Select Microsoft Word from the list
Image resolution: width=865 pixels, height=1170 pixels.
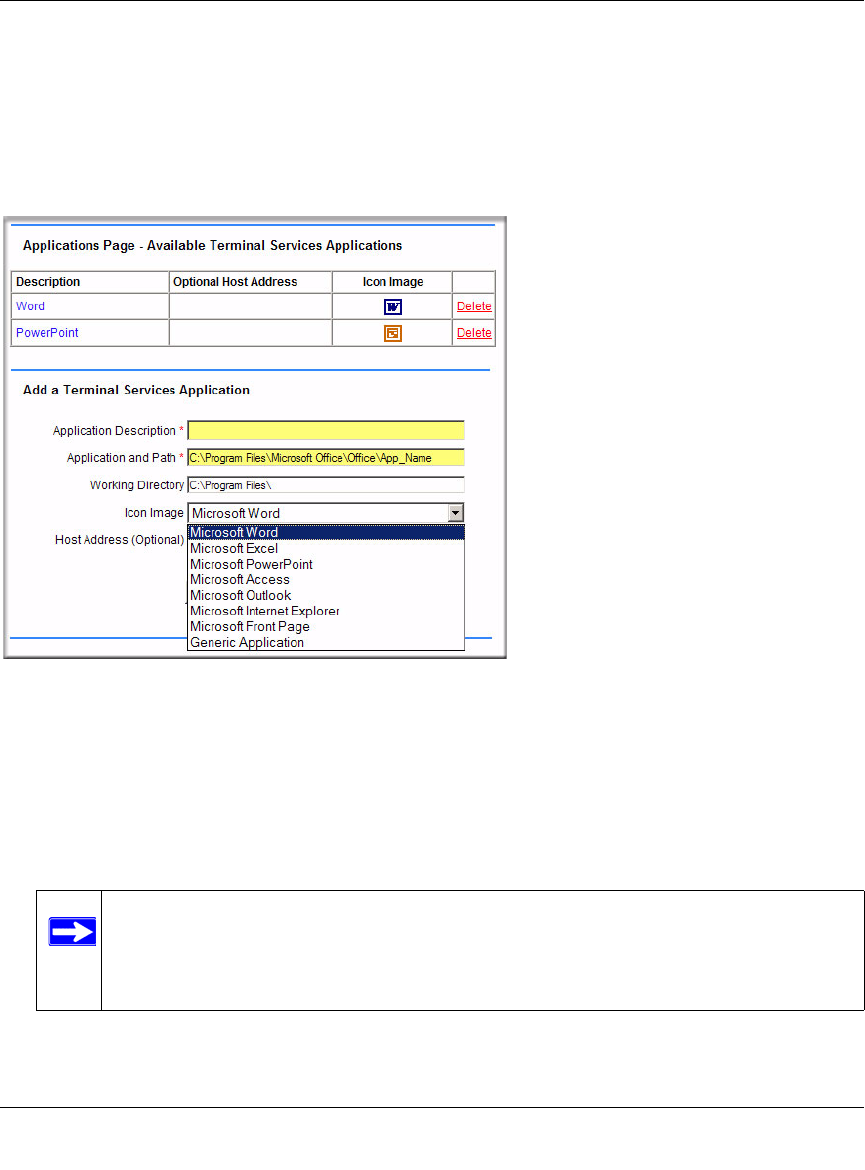pyautogui.click(x=325, y=532)
